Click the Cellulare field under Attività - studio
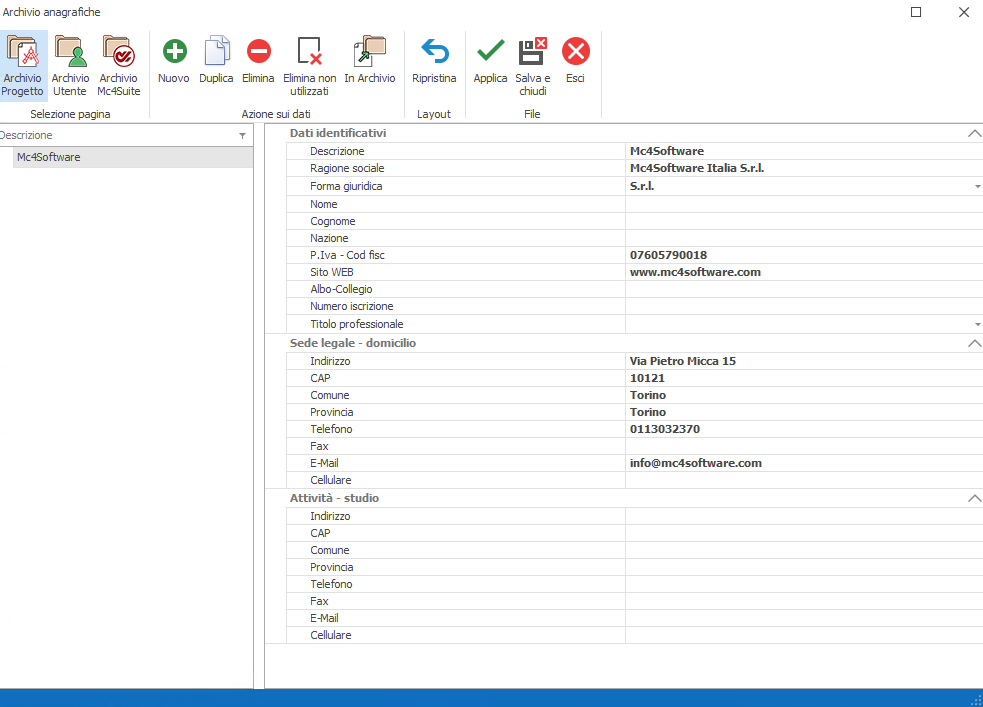This screenshot has height=707, width=983. (x=804, y=634)
